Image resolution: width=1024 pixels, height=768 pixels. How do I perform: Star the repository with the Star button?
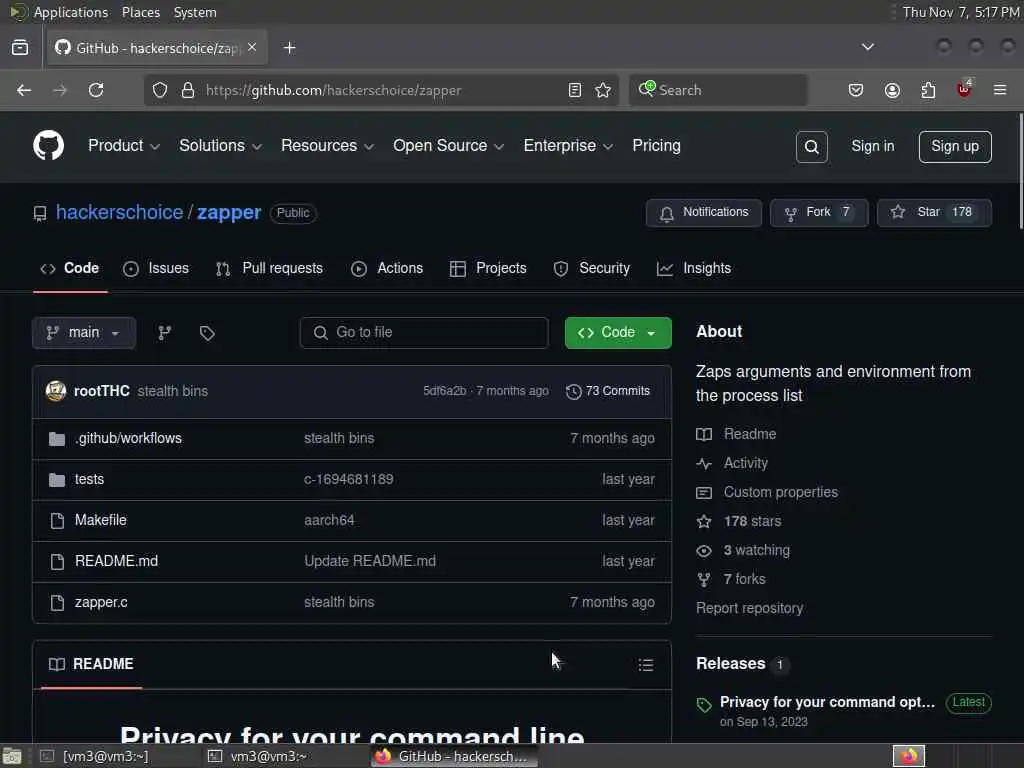[934, 212]
